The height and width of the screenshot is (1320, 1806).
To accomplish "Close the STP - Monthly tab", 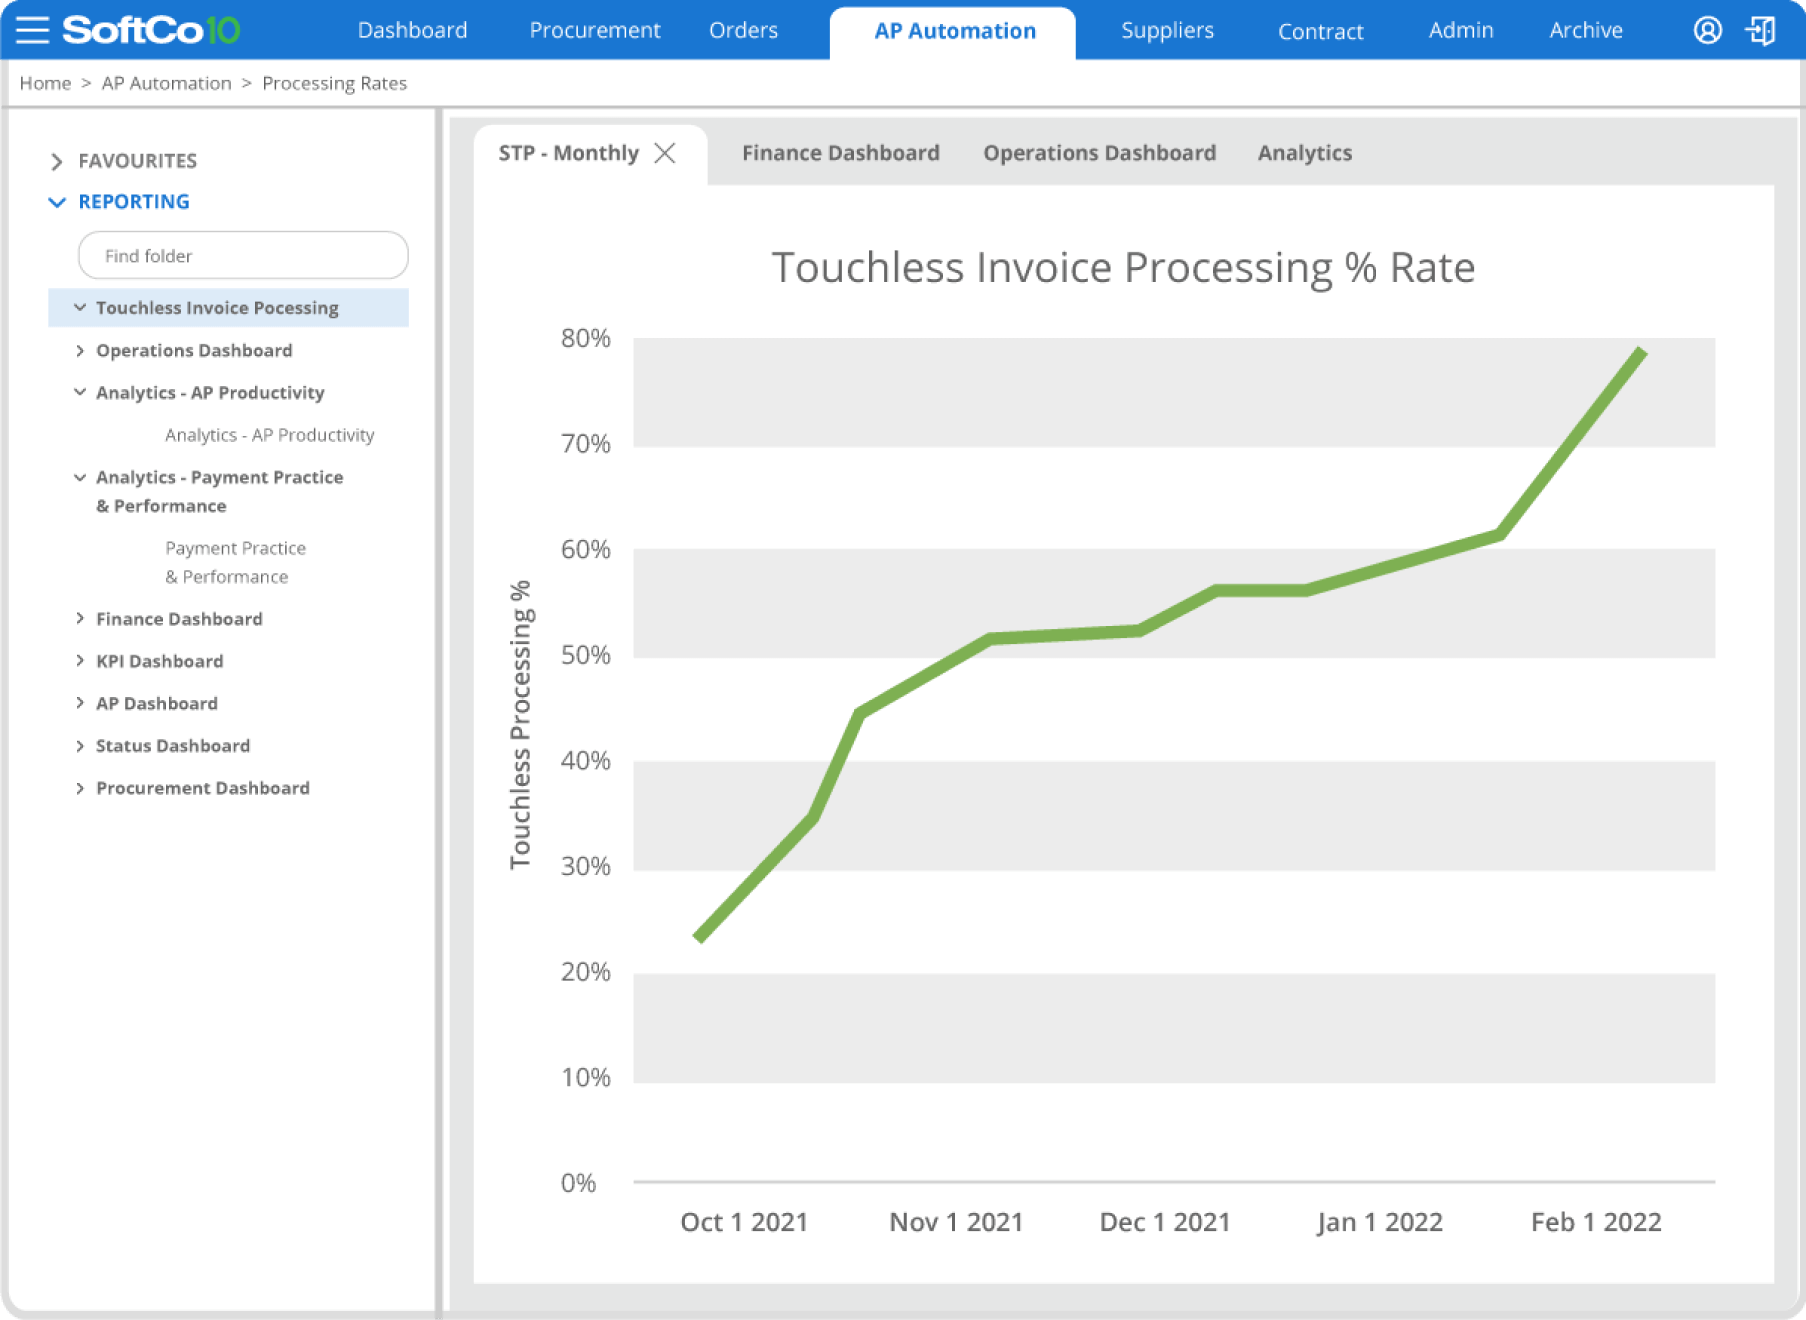I will coord(665,153).
